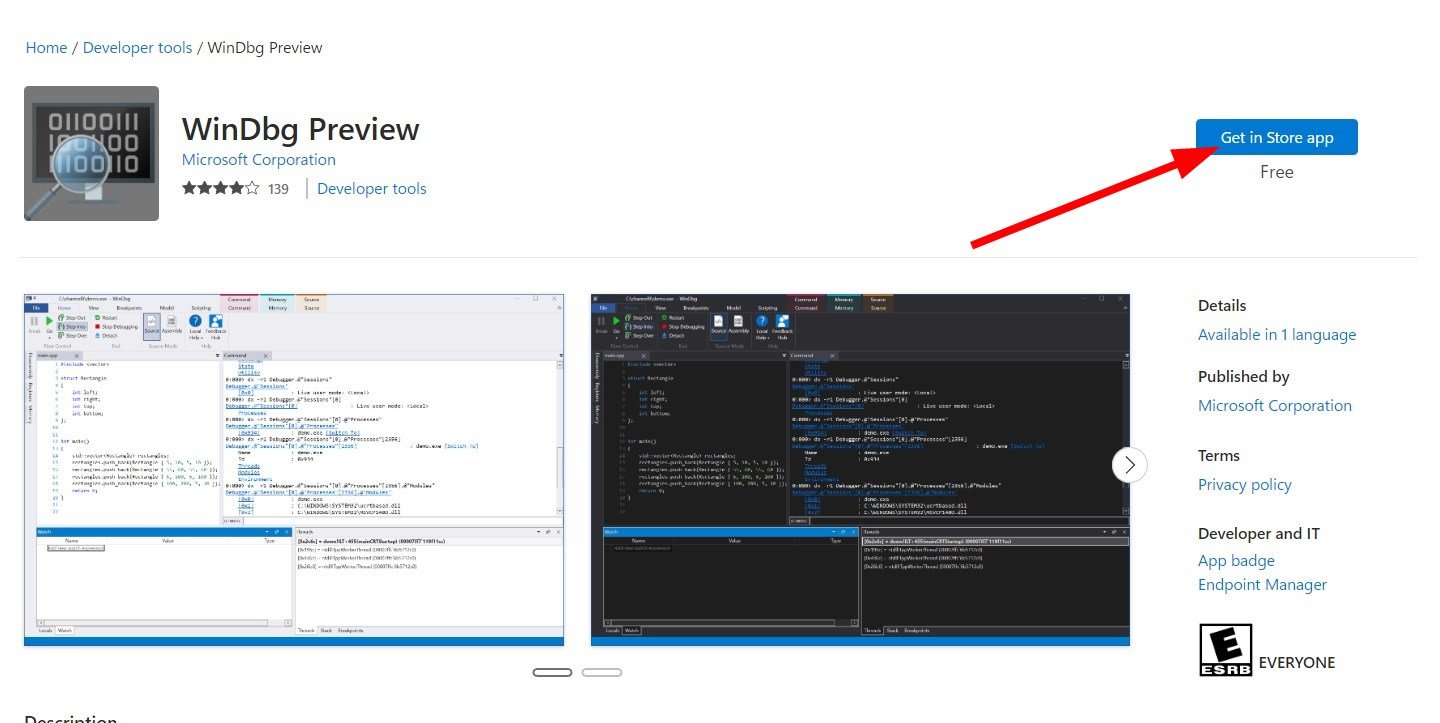
Task: Select the second carousel page indicator
Action: pos(602,672)
